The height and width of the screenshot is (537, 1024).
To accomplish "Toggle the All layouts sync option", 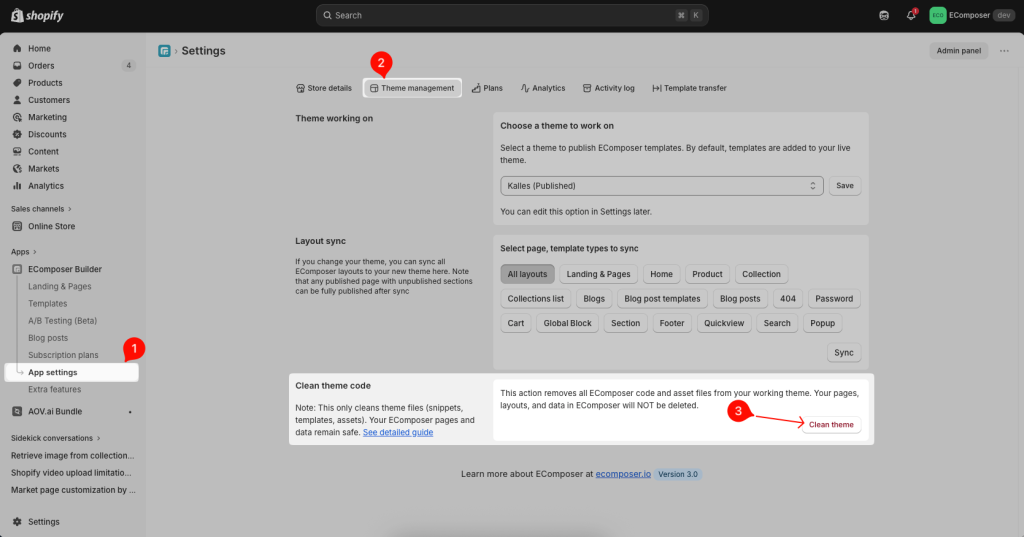I will click(527, 274).
